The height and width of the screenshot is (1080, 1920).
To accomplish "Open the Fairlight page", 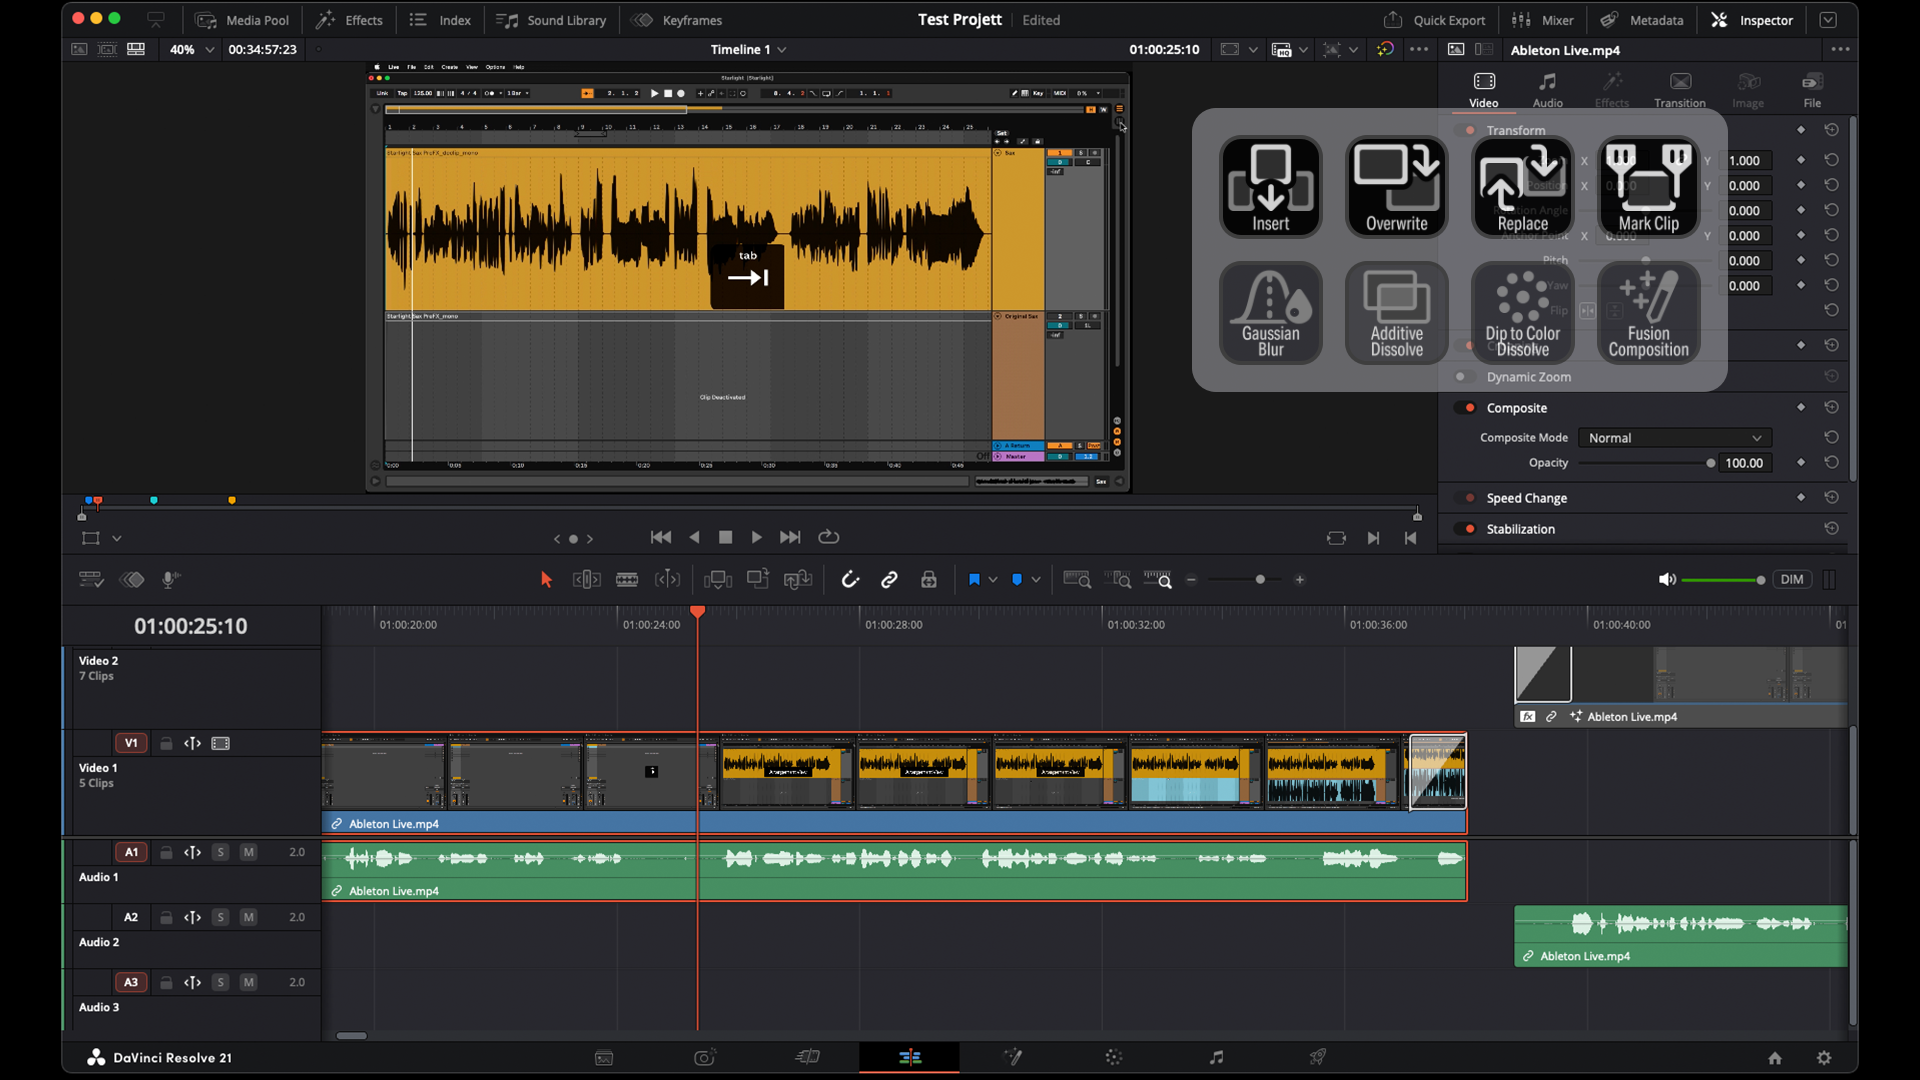I will coord(1216,1057).
